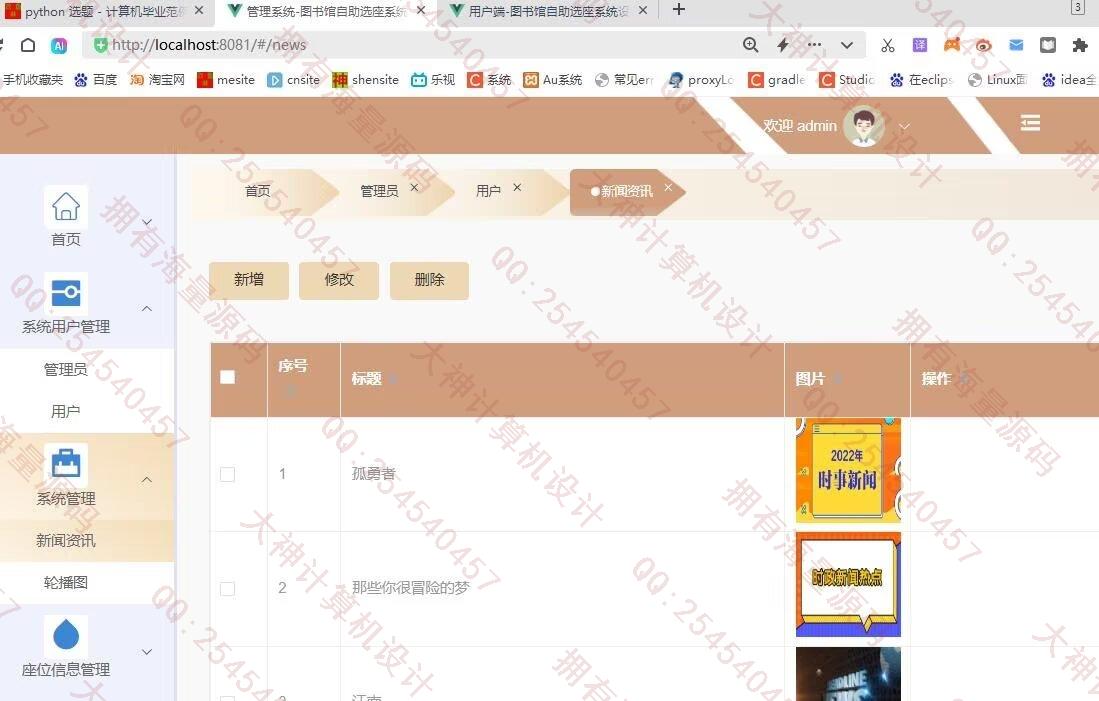Open the admin user dropdown arrow

[904, 127]
